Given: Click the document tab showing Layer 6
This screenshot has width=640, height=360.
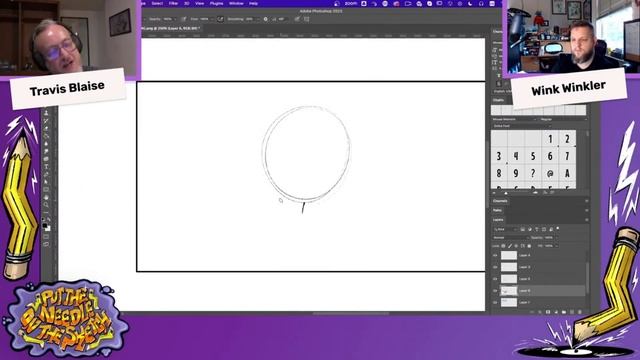Looking at the screenshot, I should click(170, 28).
